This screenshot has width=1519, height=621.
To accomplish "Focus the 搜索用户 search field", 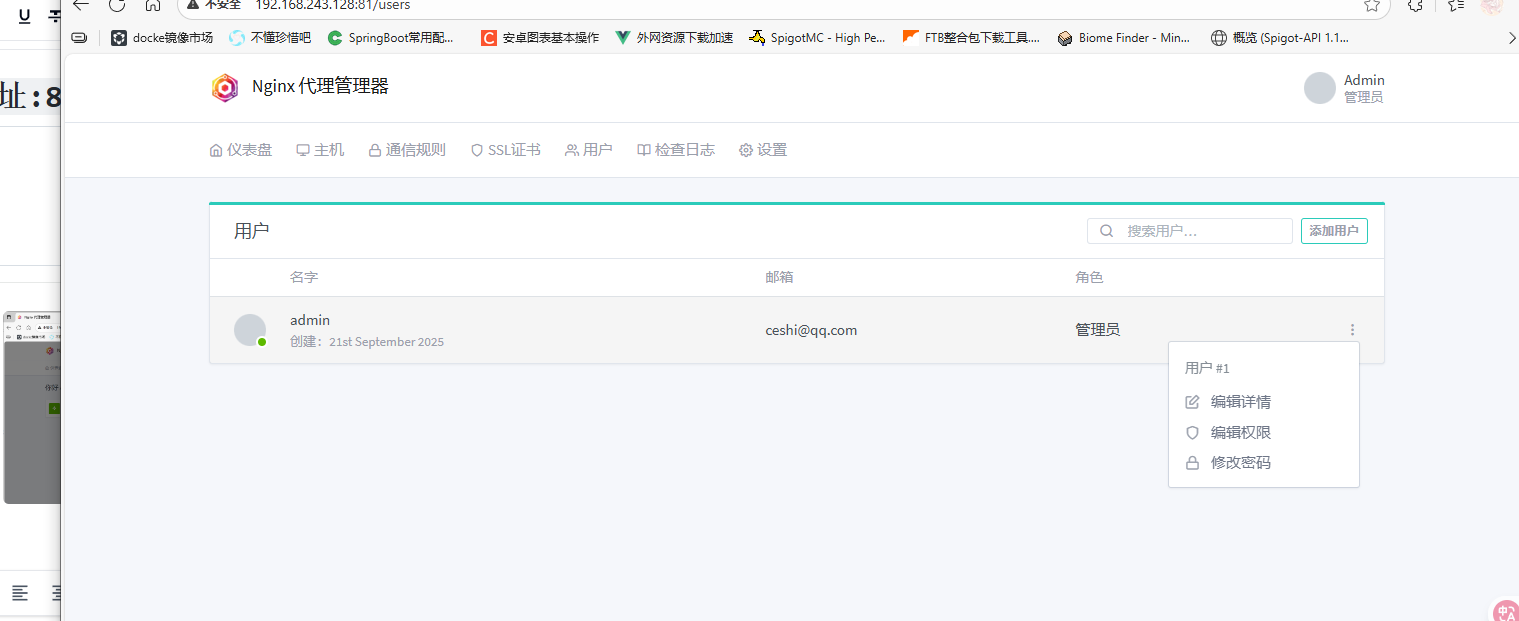I will [x=1200, y=231].
